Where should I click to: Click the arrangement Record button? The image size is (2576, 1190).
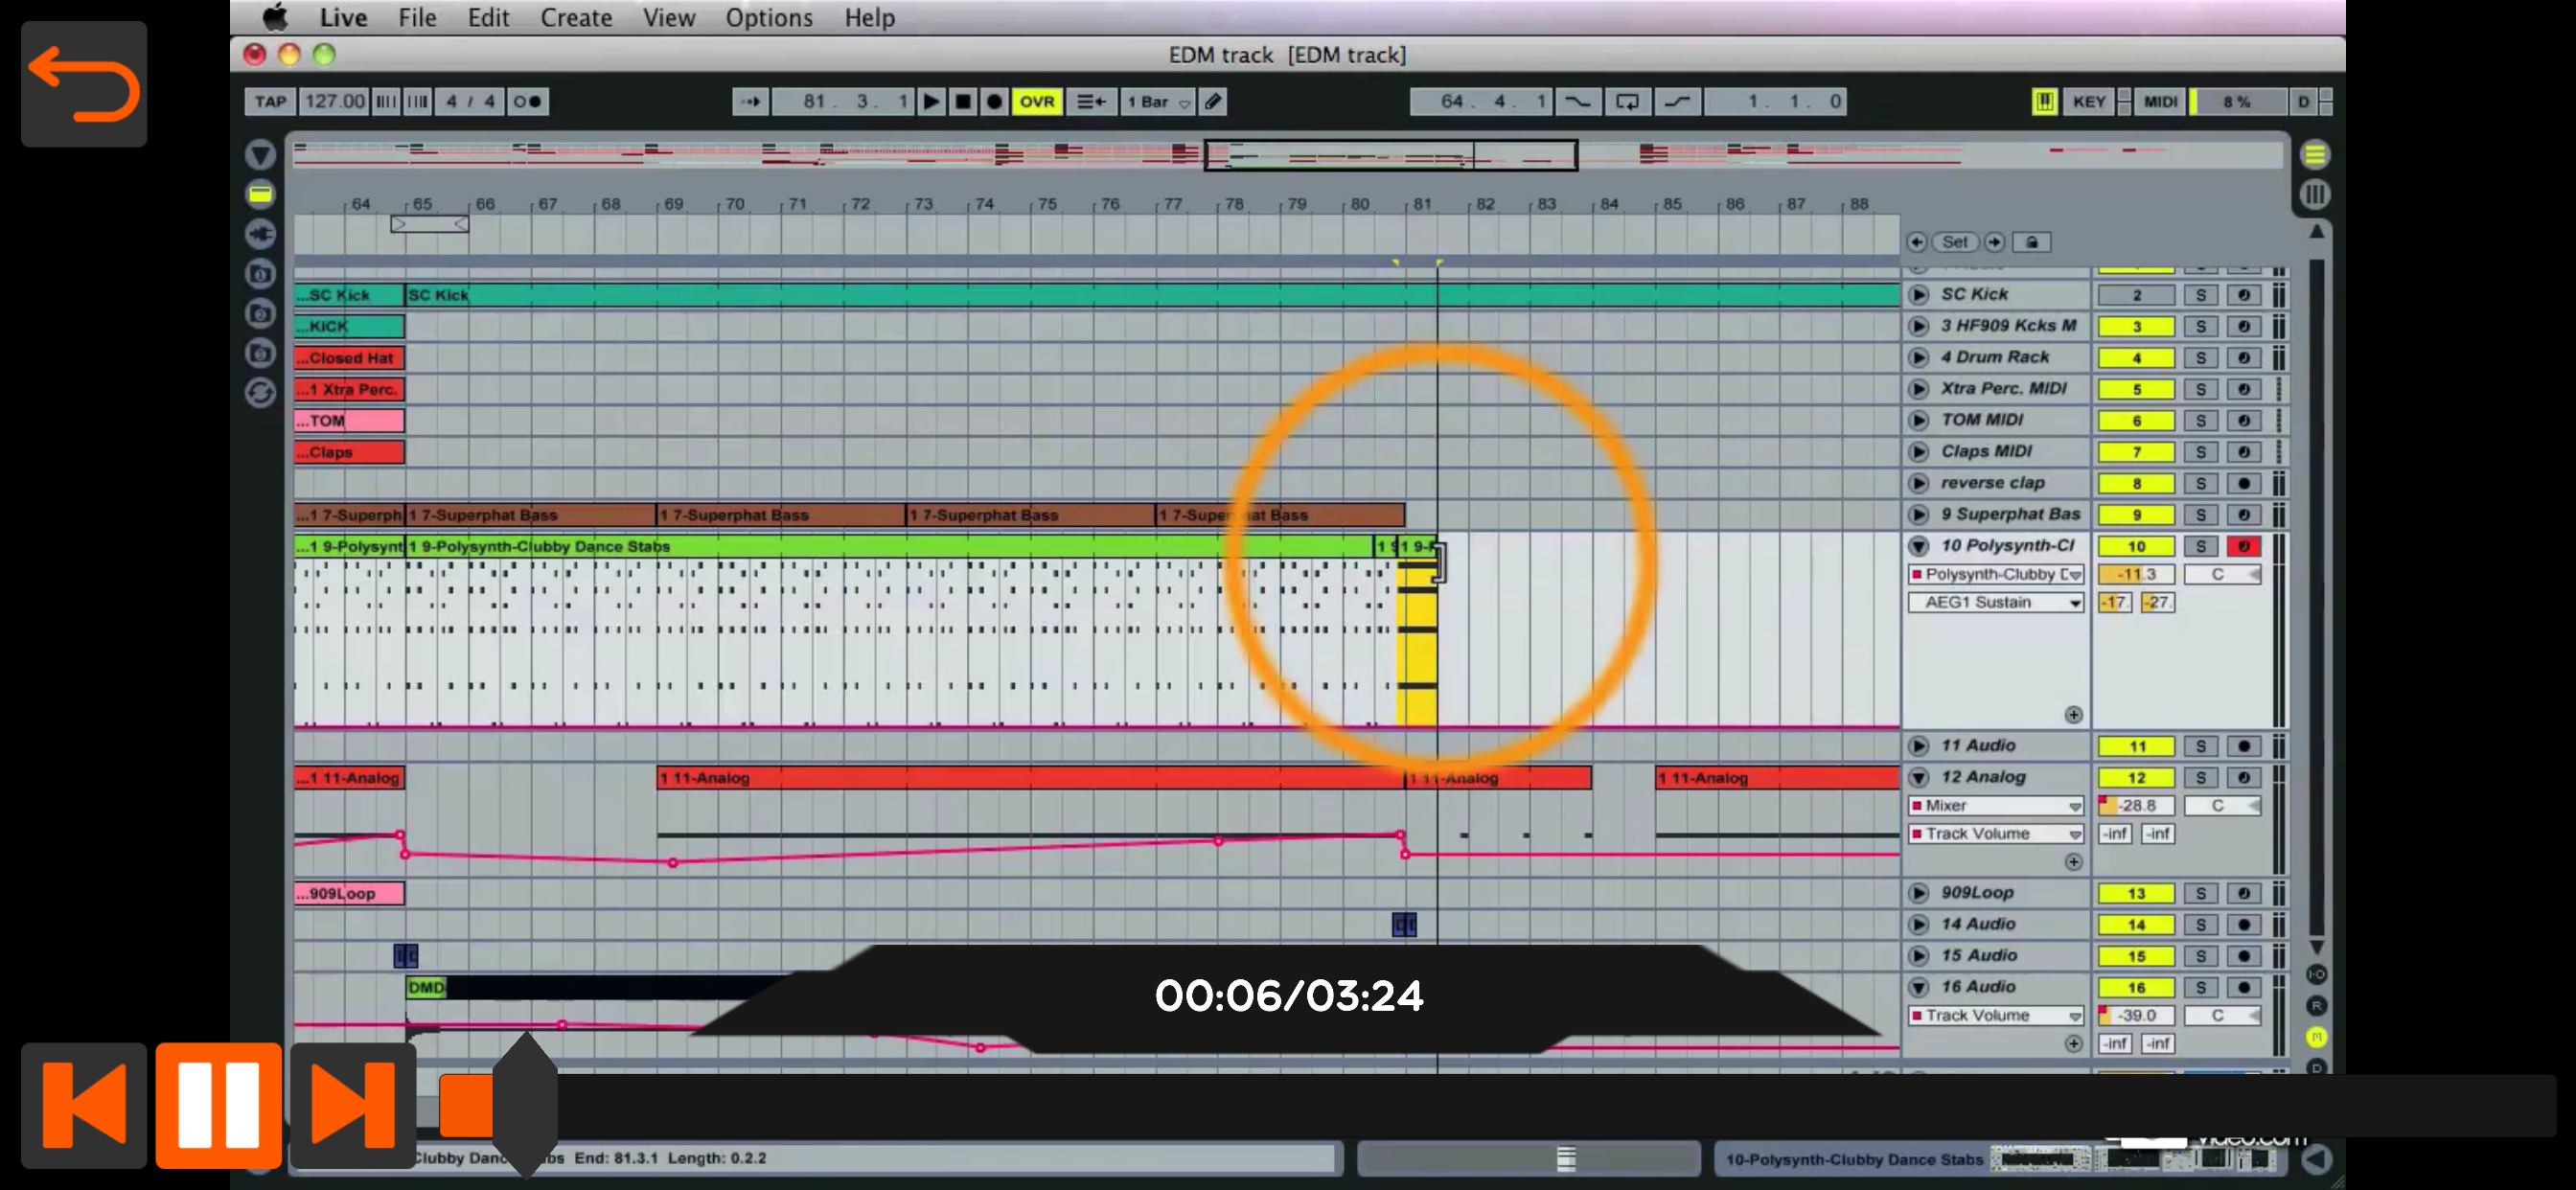pyautogui.click(x=994, y=101)
